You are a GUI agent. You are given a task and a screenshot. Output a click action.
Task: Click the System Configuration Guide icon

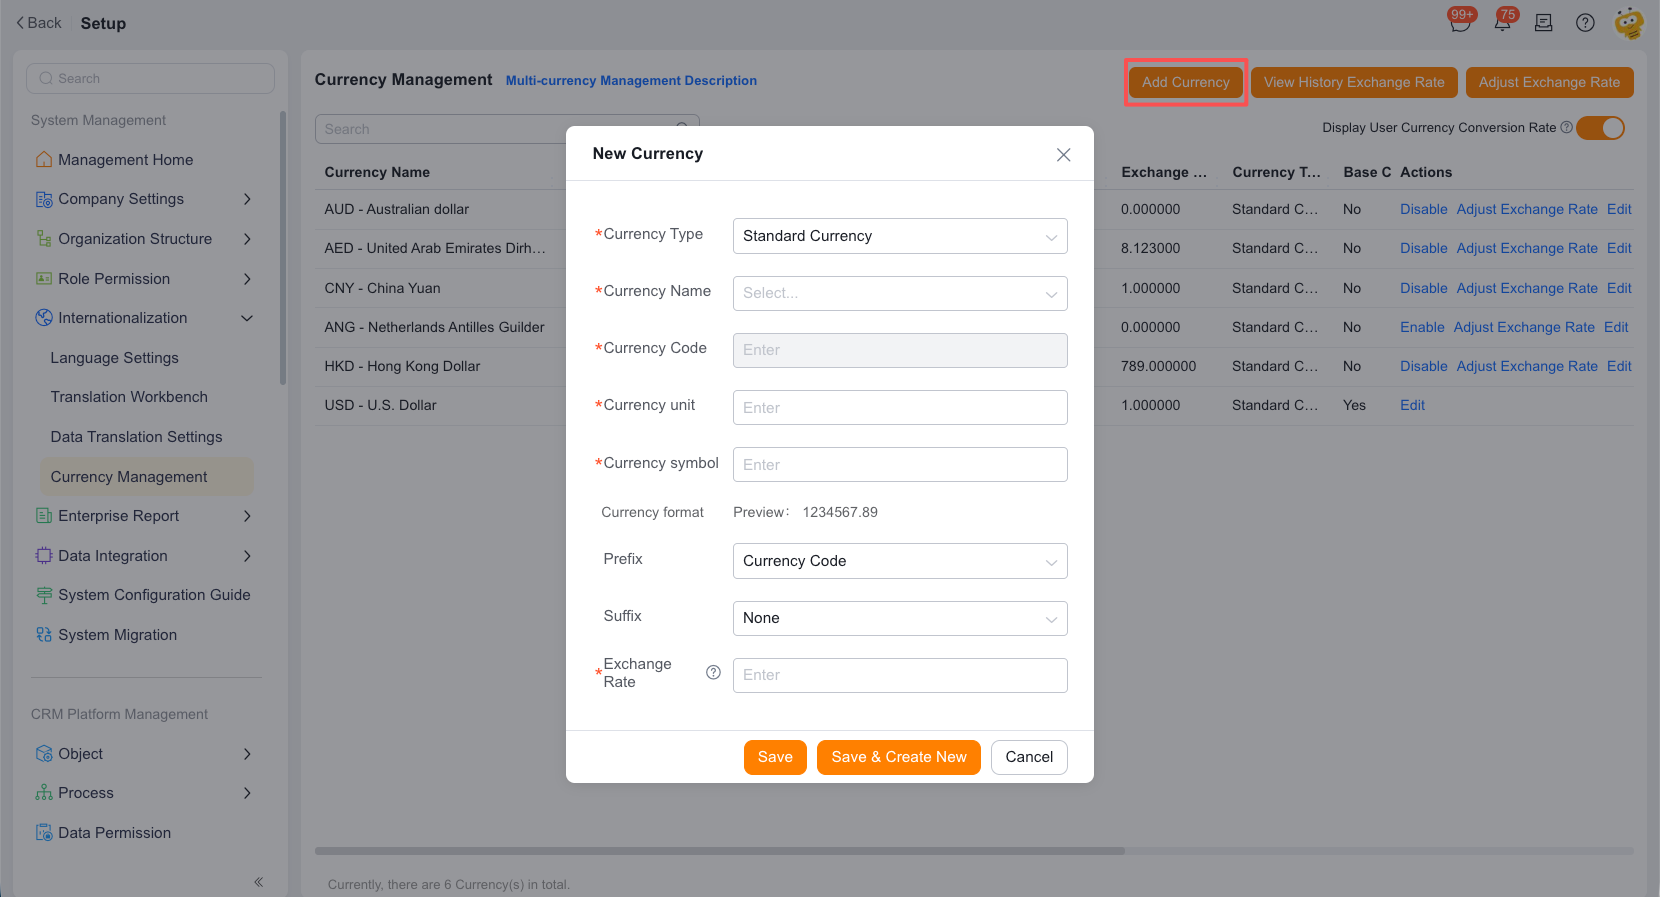(x=44, y=595)
